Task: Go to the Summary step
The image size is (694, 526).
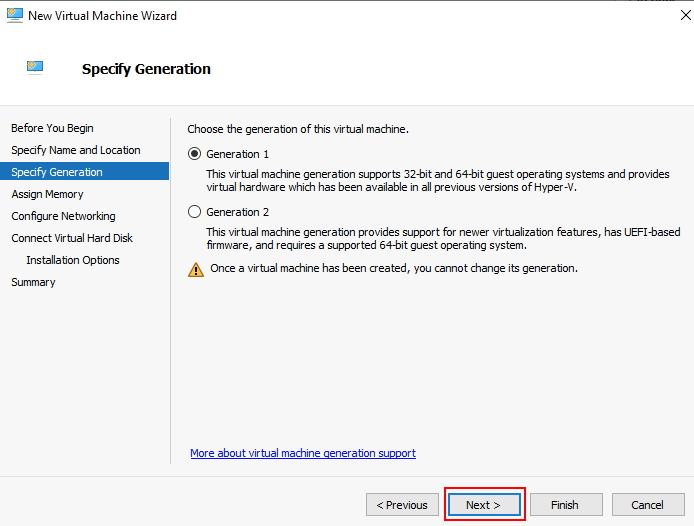Action: pos(33,282)
